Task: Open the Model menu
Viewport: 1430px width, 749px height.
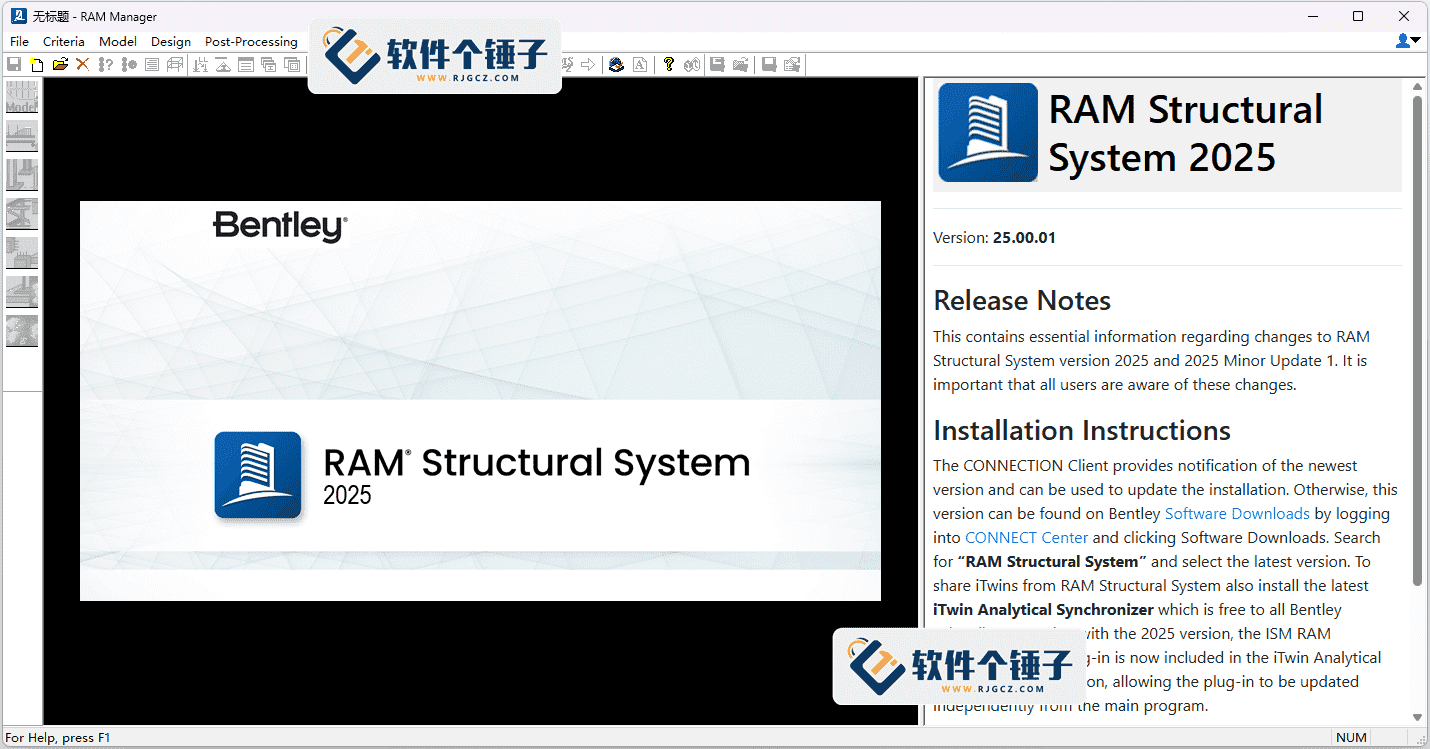Action: pyautogui.click(x=118, y=42)
